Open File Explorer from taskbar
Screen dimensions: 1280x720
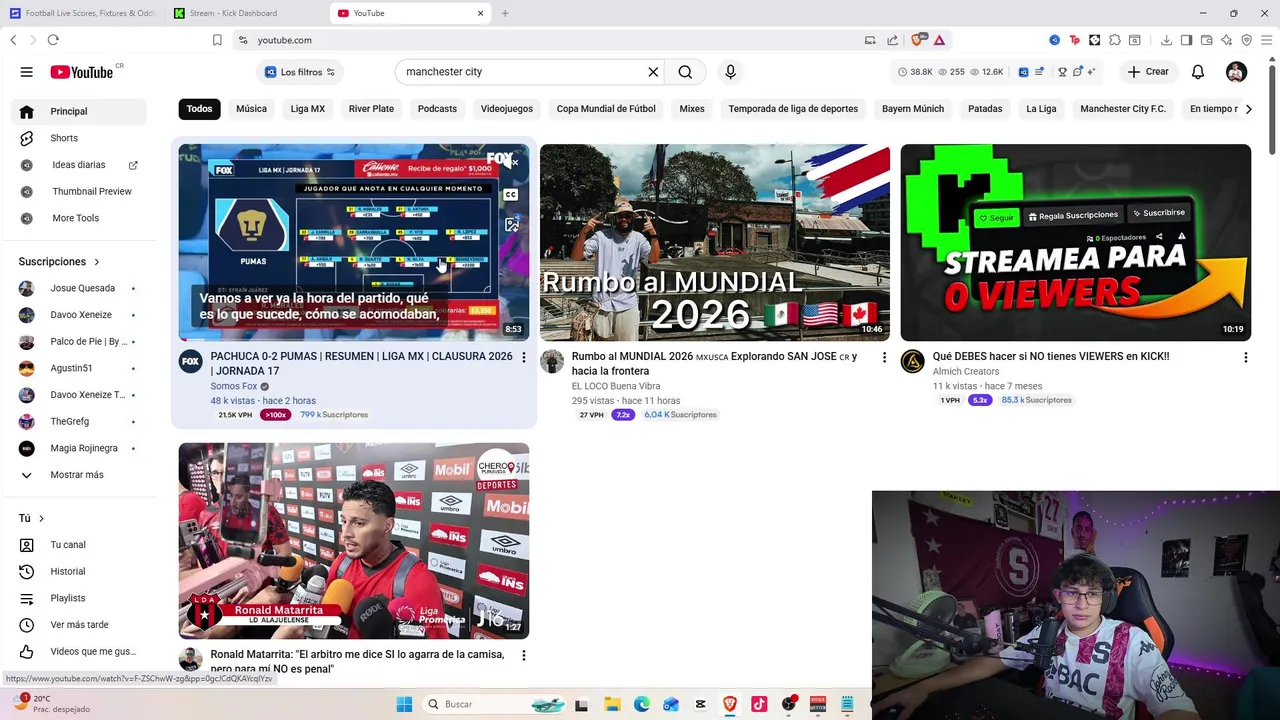pos(612,704)
